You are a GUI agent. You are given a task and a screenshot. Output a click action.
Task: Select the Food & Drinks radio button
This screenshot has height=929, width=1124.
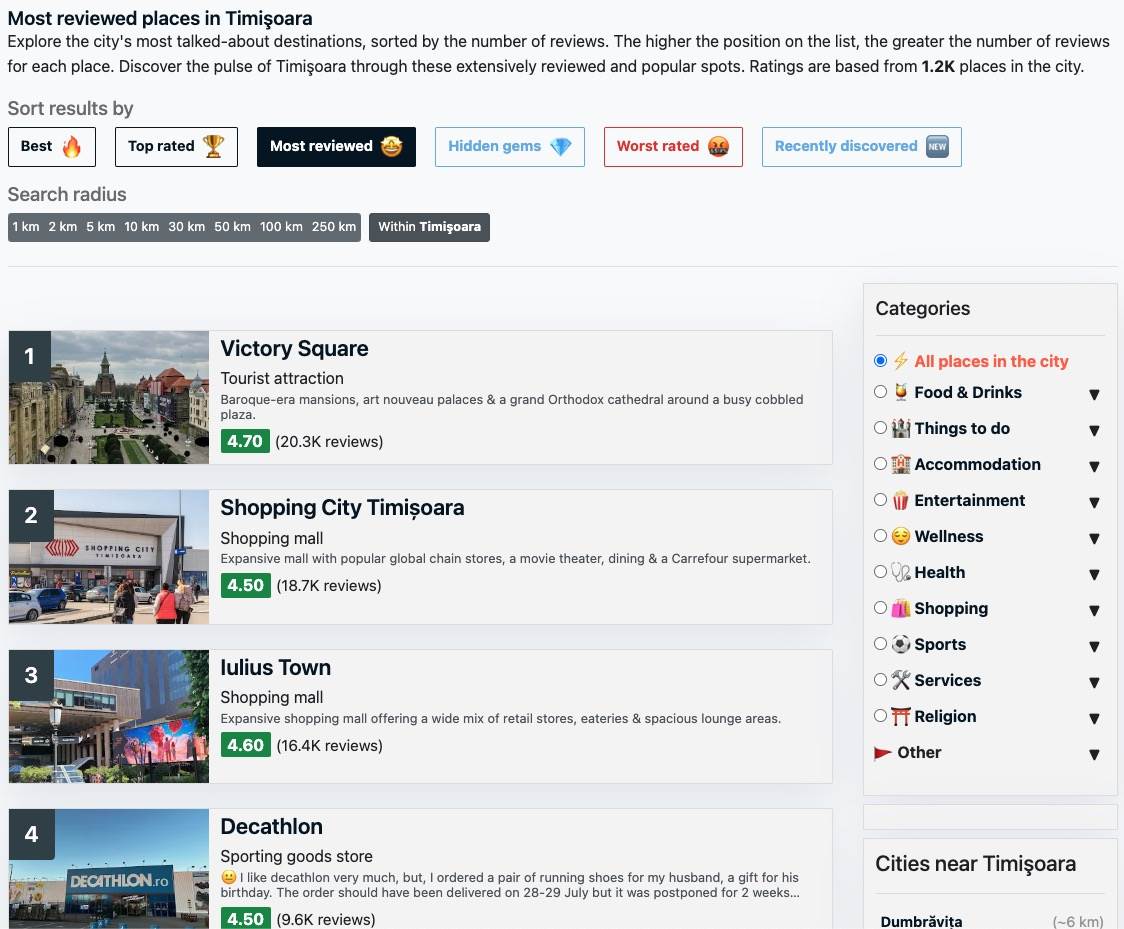(x=880, y=392)
